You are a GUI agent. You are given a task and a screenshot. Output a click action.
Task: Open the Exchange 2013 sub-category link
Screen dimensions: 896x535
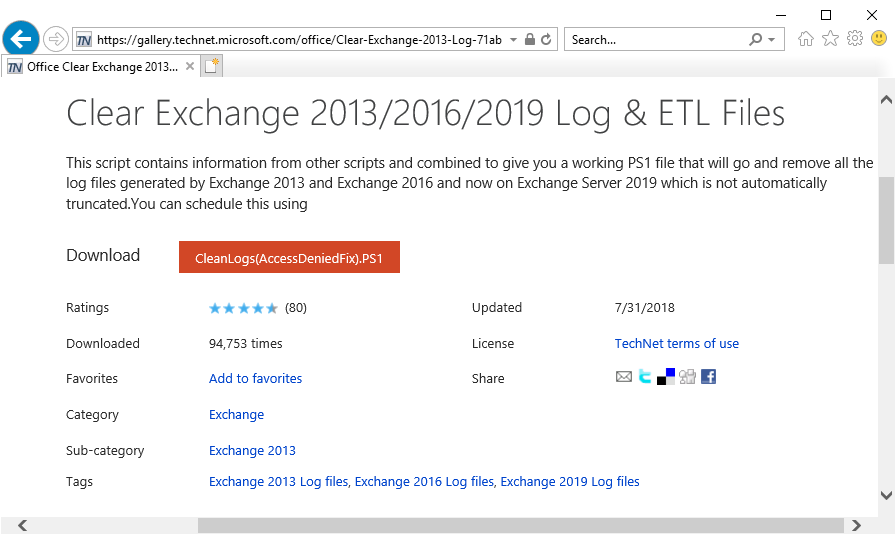pos(252,450)
